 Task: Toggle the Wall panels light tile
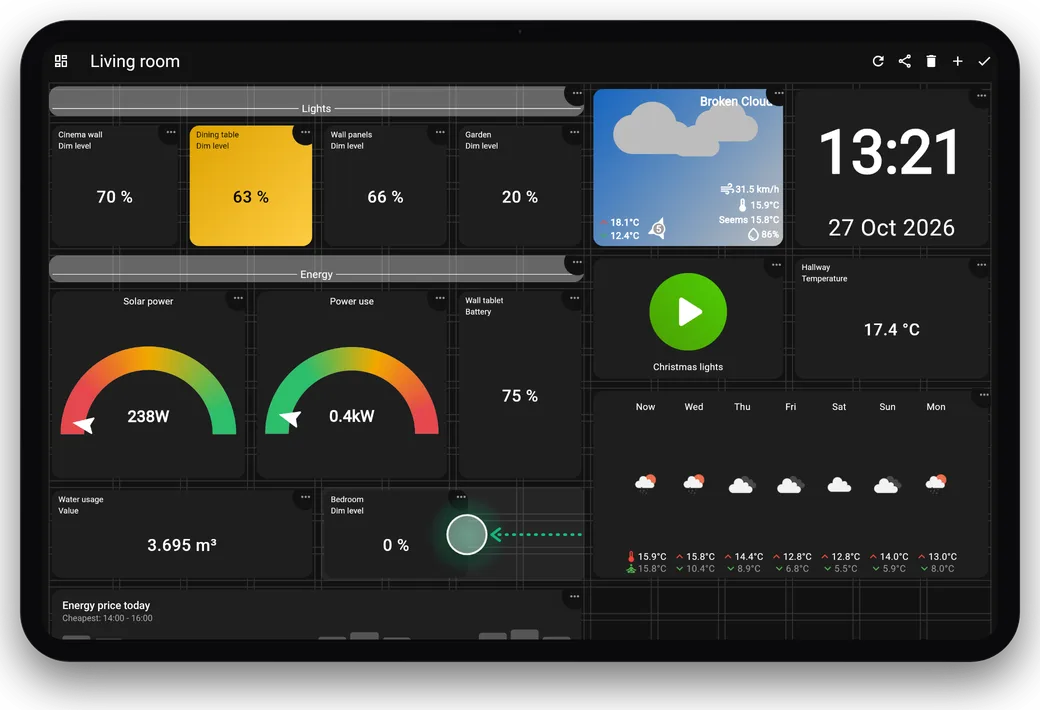click(385, 186)
